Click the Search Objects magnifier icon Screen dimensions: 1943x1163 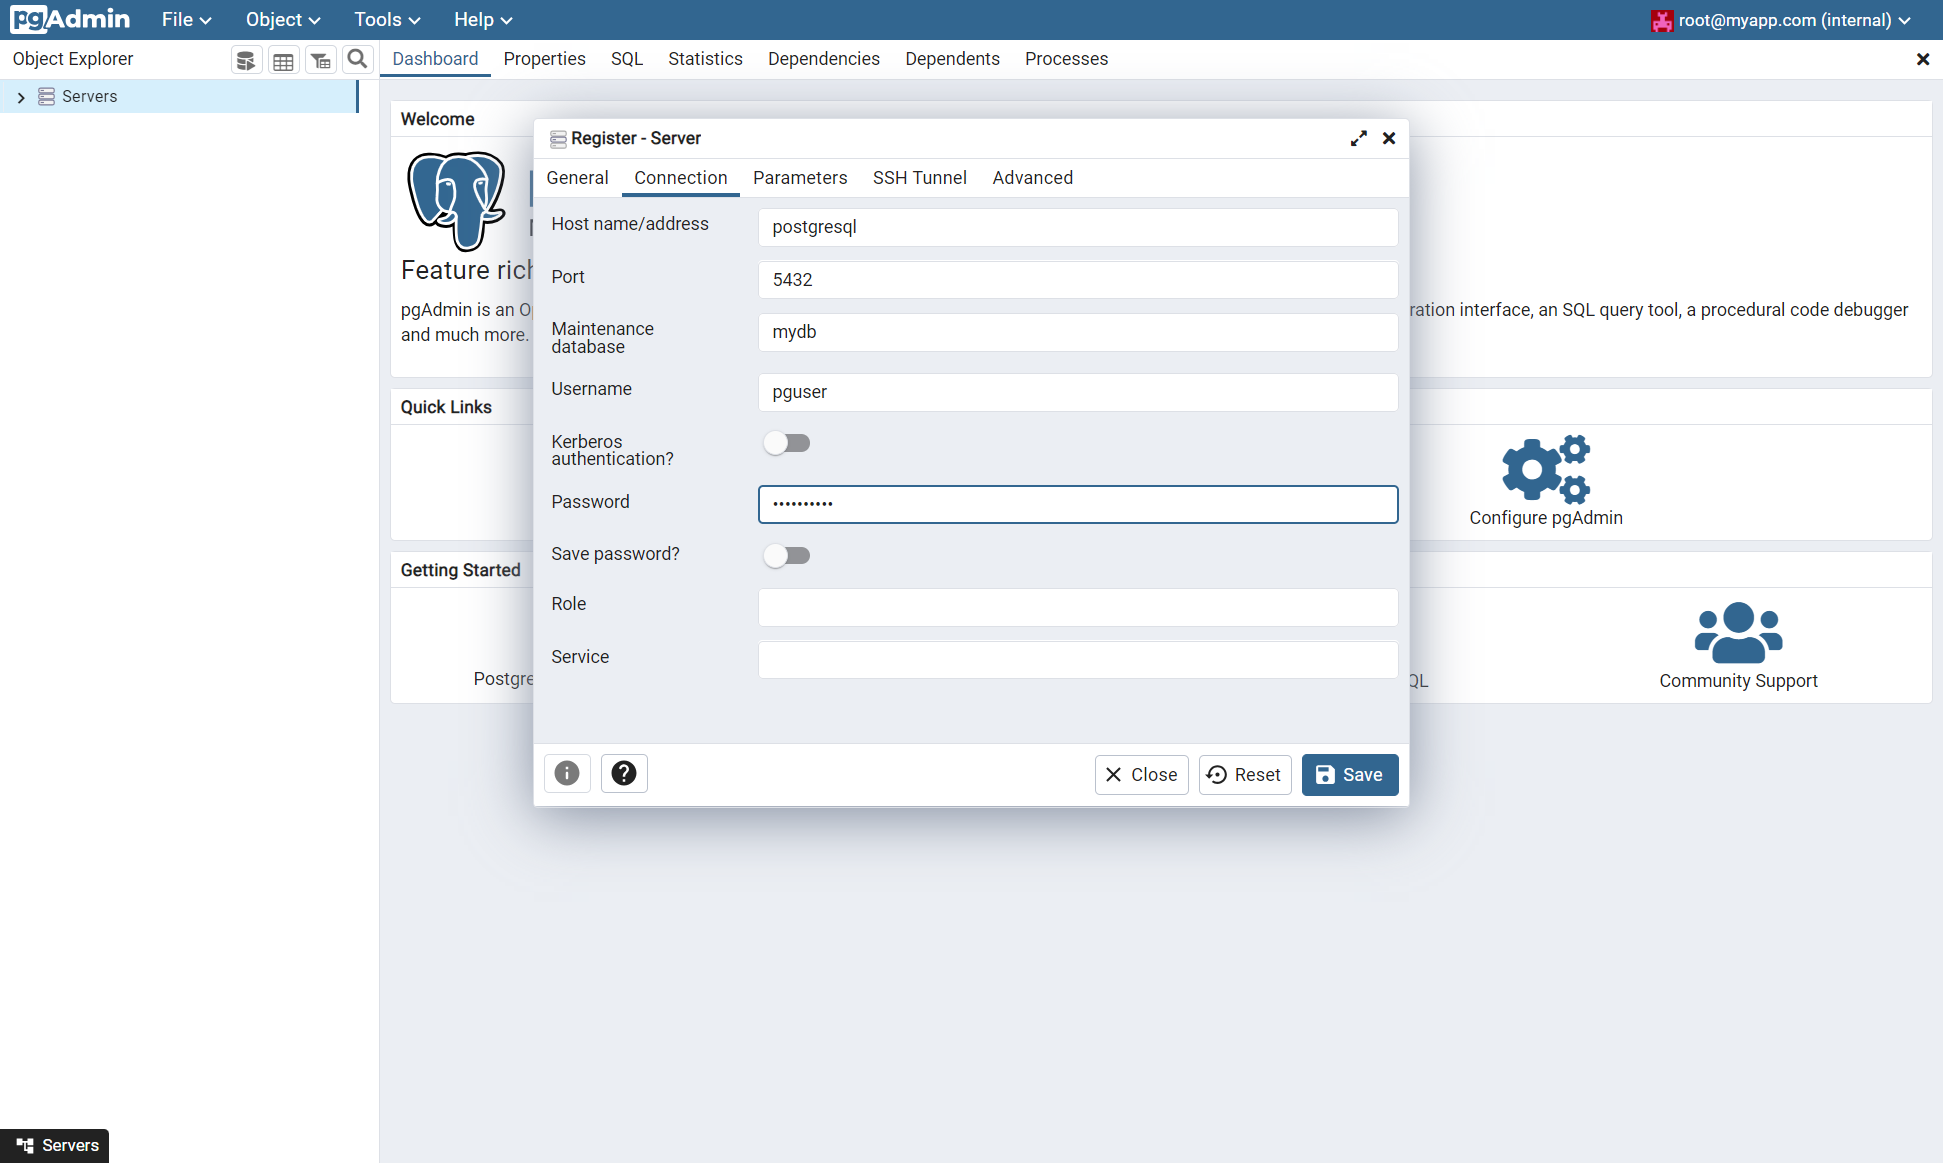pos(357,60)
